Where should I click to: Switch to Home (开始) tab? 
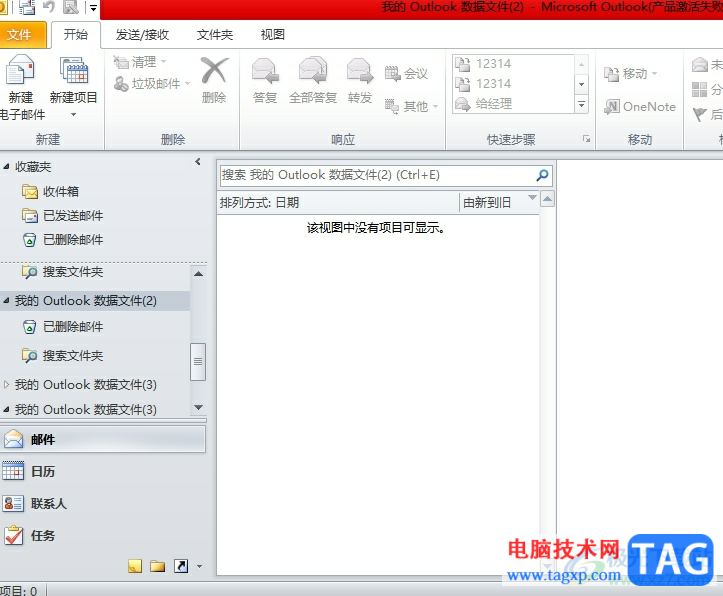pos(76,35)
